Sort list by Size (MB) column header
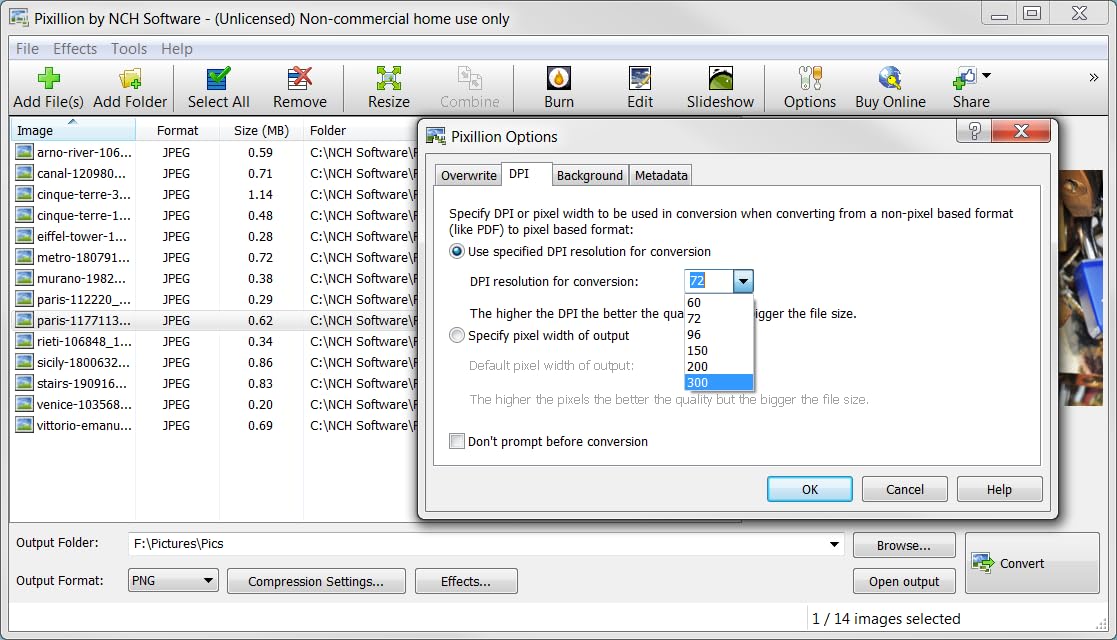This screenshot has width=1117, height=640. (261, 130)
